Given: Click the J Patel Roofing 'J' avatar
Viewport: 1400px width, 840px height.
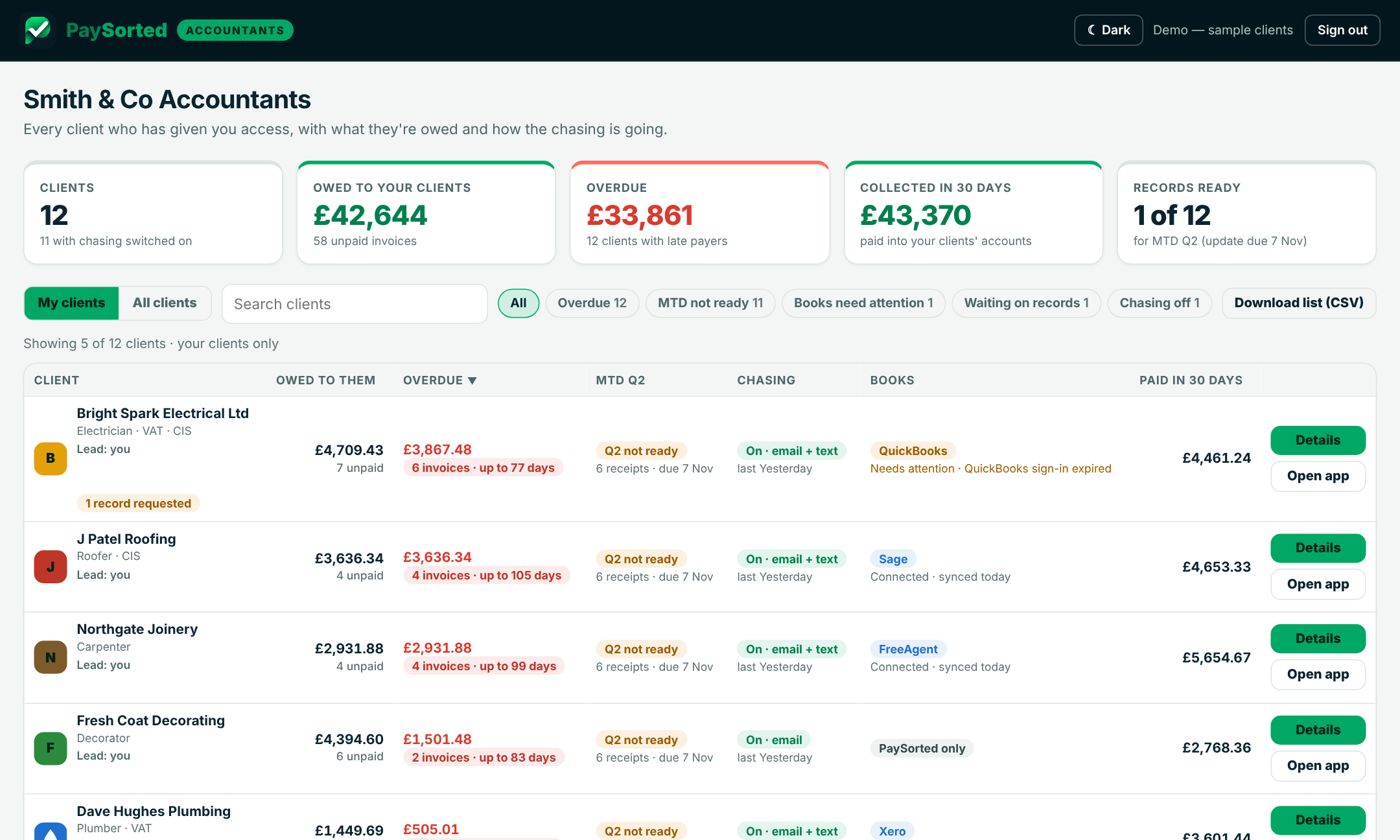Looking at the screenshot, I should click(x=51, y=567).
